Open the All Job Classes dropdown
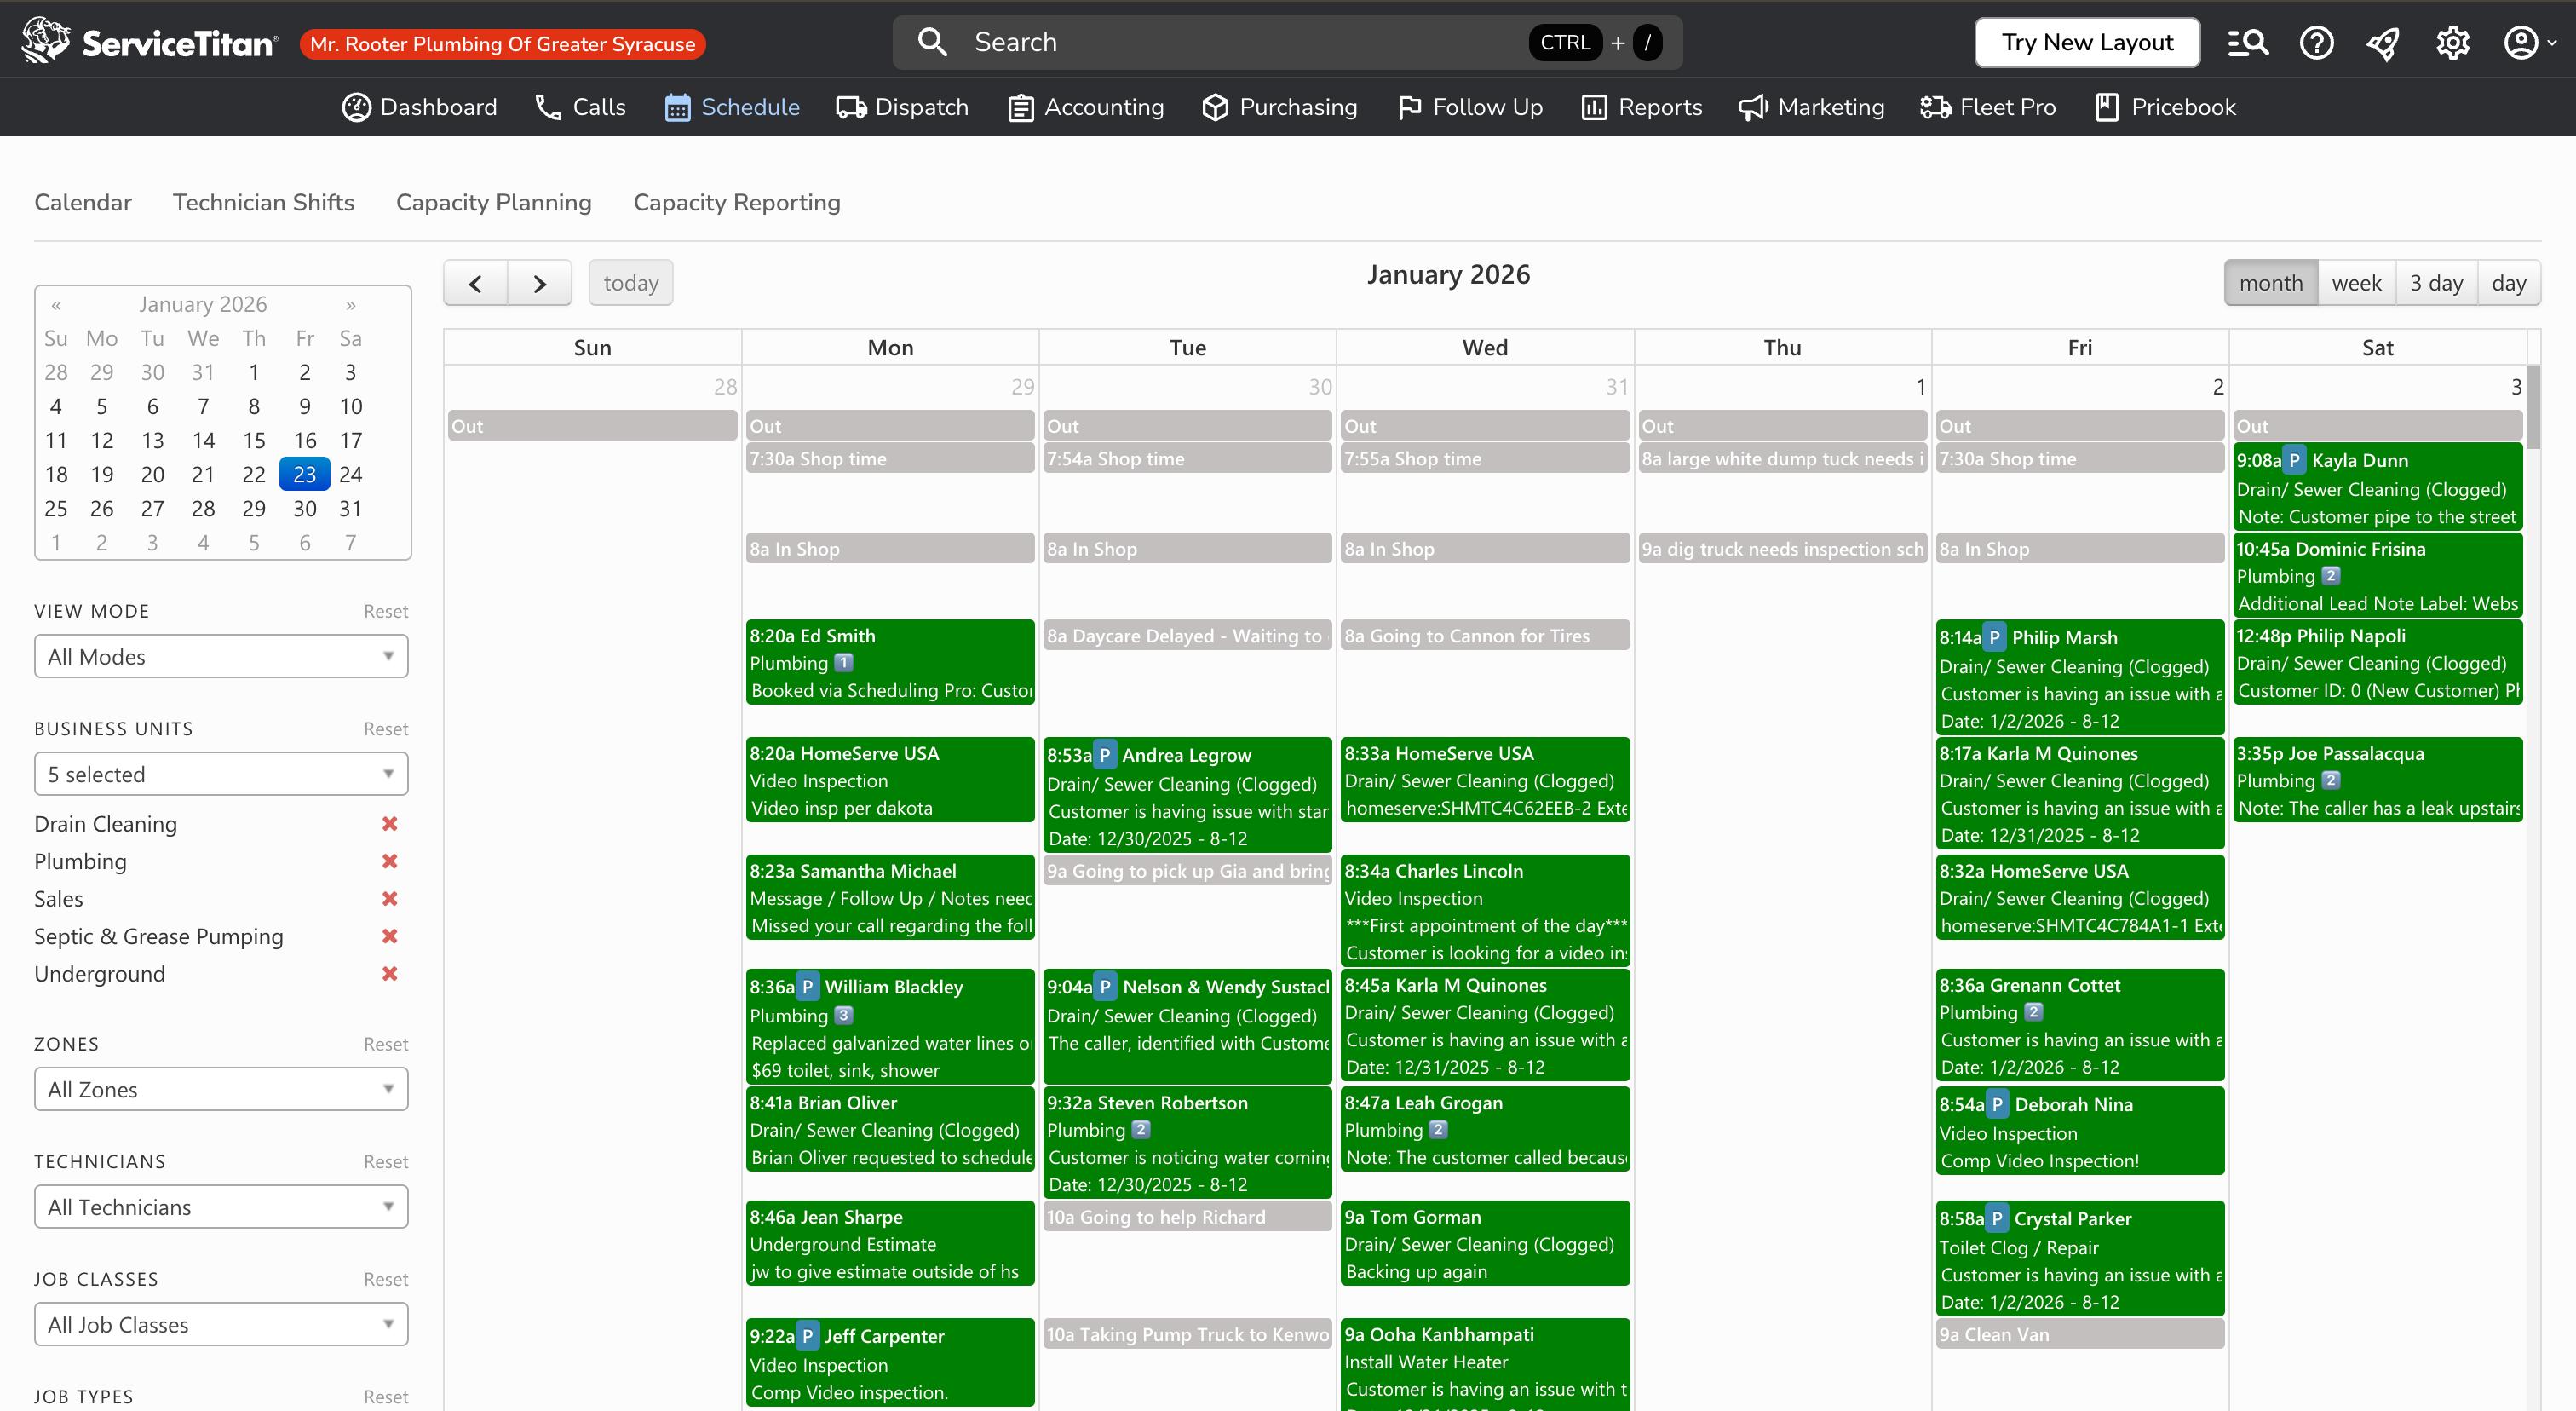 click(220, 1324)
